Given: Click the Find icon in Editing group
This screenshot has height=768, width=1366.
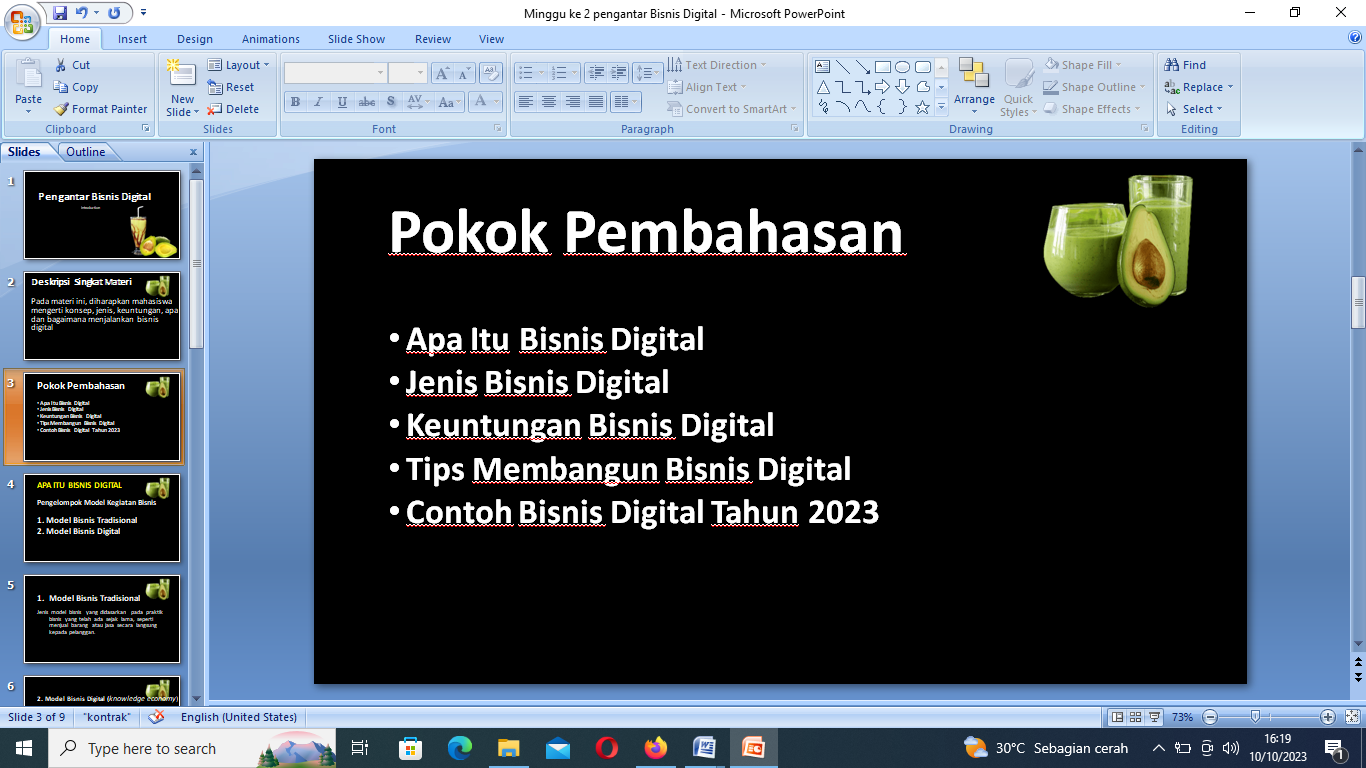Looking at the screenshot, I should pyautogui.click(x=1186, y=65).
